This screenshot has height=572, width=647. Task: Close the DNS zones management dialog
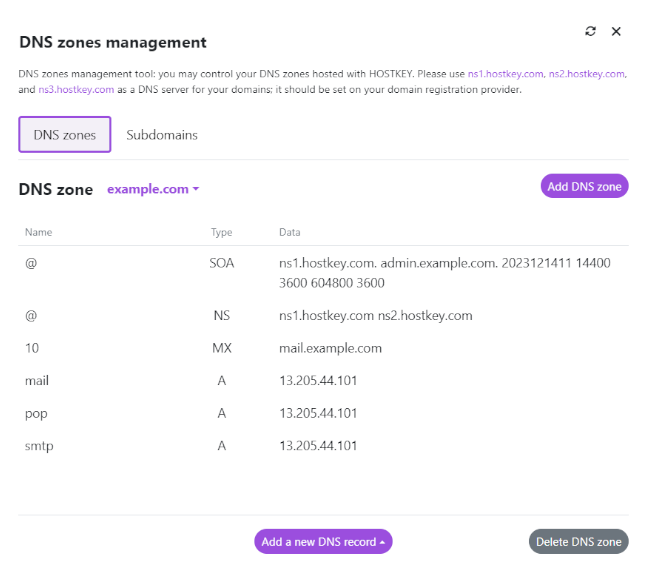pos(616,31)
